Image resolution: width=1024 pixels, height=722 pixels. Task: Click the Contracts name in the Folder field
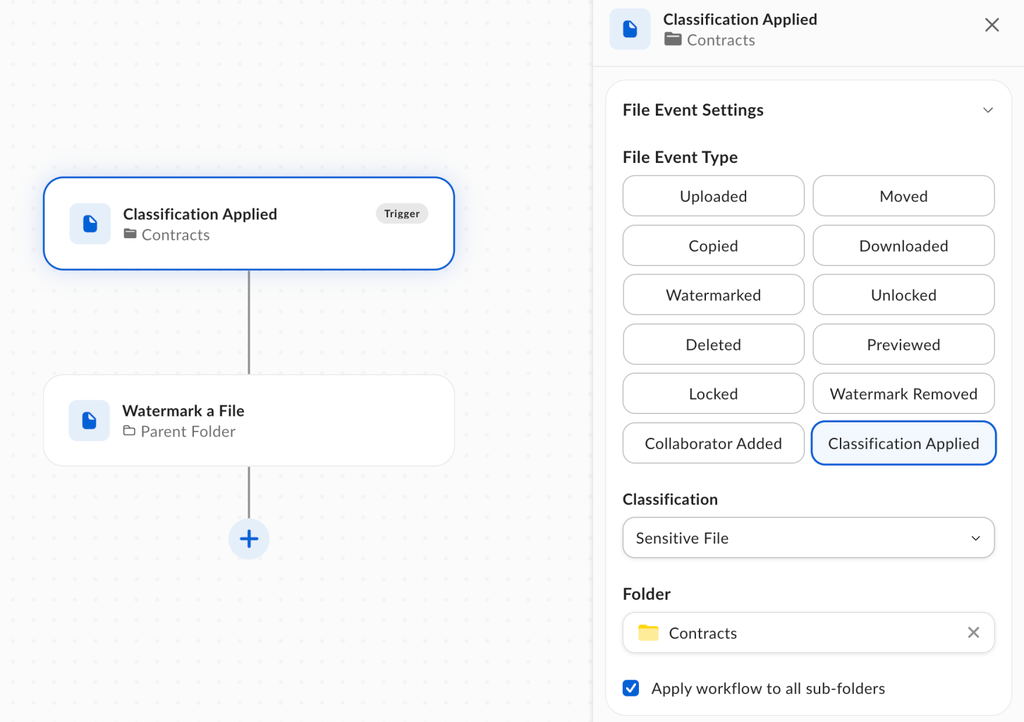coord(703,633)
